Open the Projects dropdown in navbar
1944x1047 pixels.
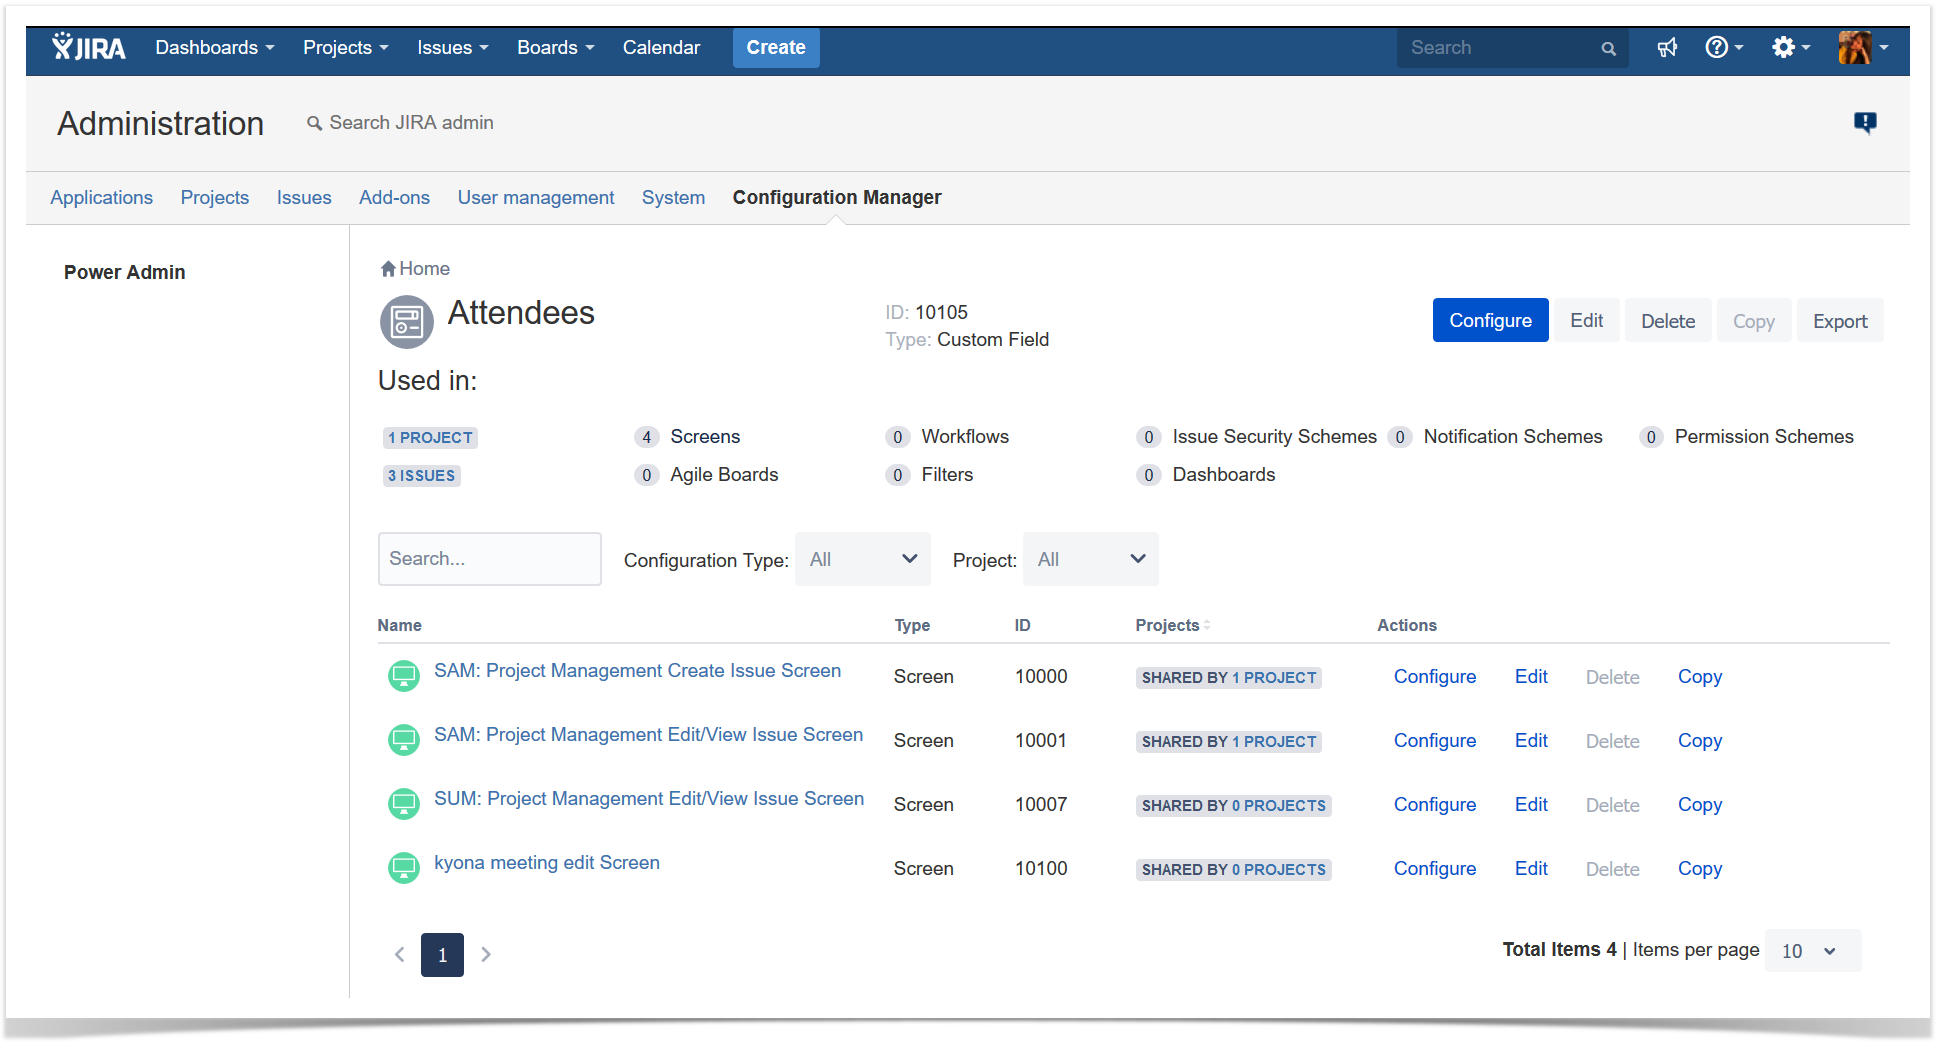coord(346,47)
